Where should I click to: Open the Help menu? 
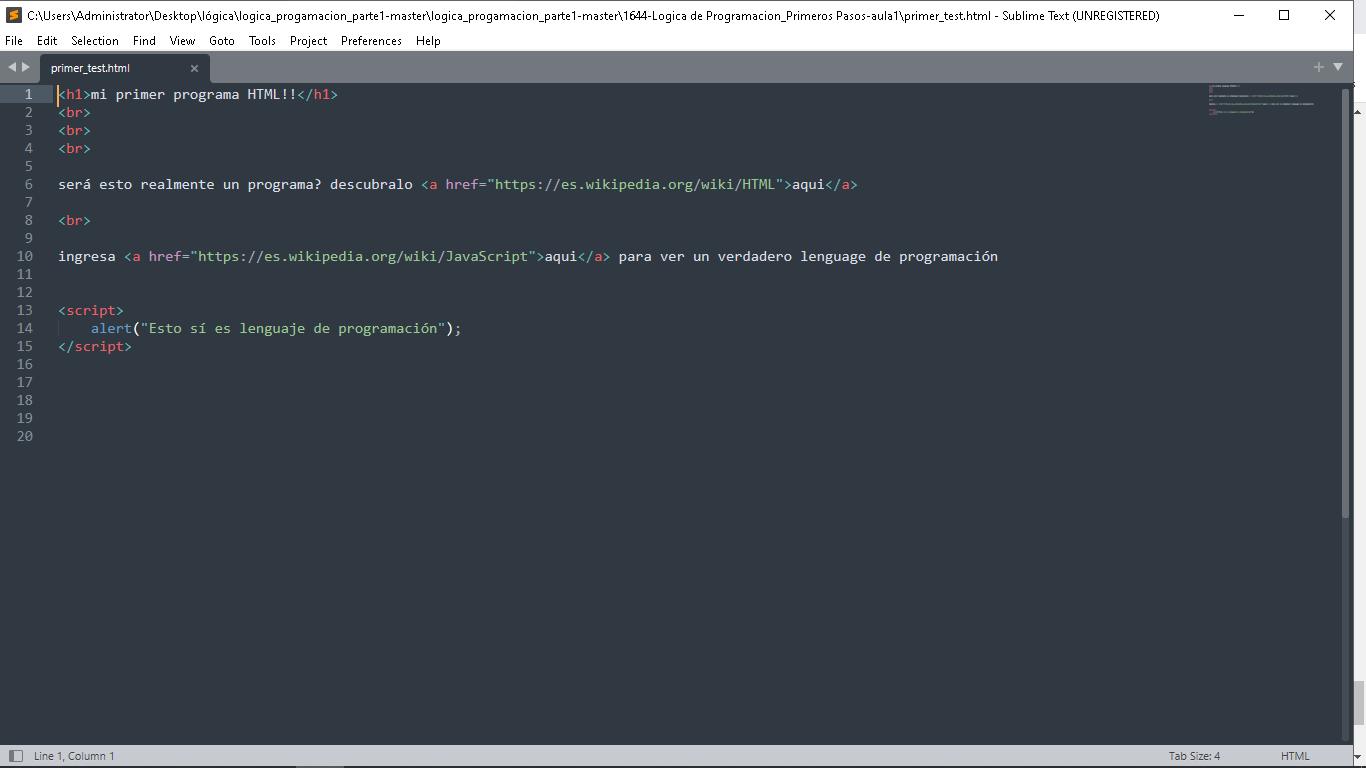click(428, 41)
